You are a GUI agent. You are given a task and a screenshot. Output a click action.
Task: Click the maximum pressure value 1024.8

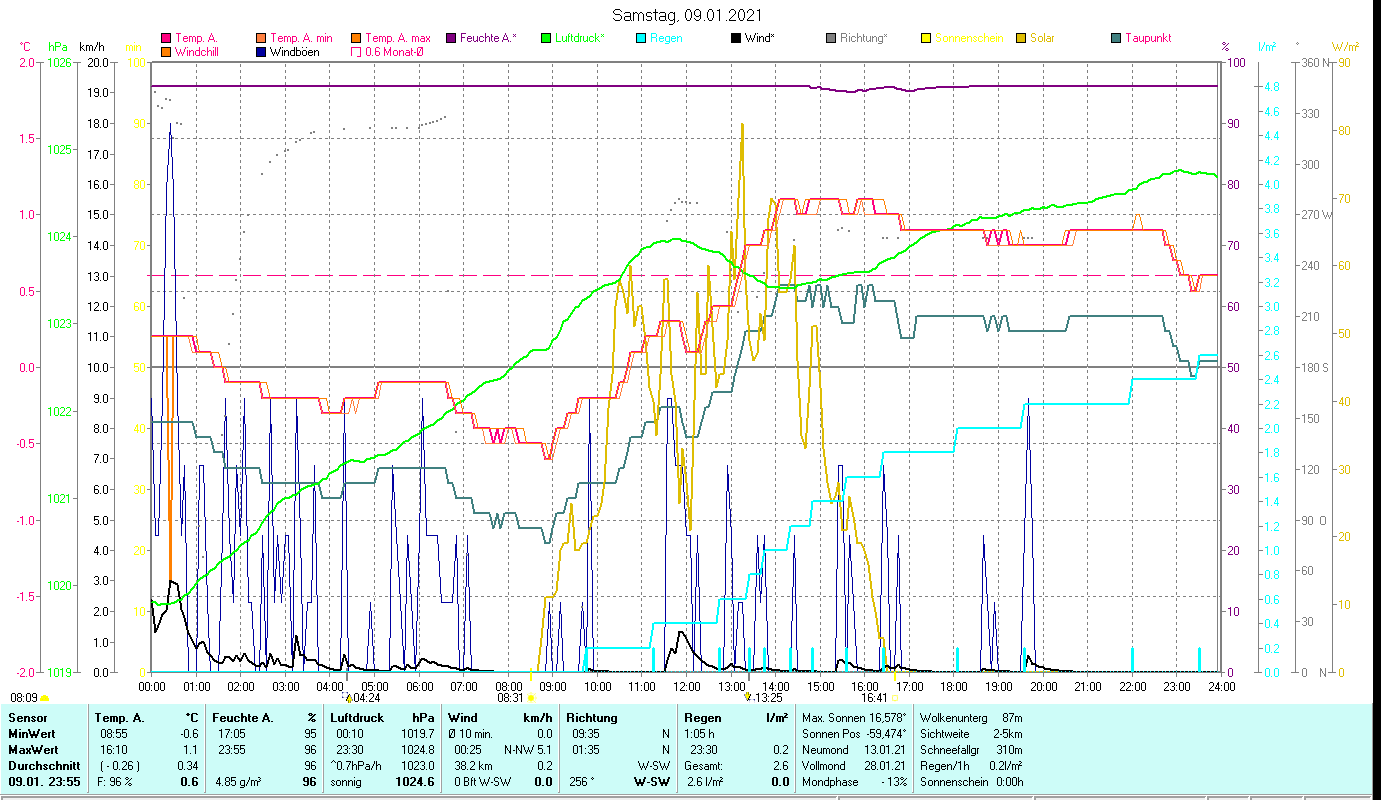point(416,750)
